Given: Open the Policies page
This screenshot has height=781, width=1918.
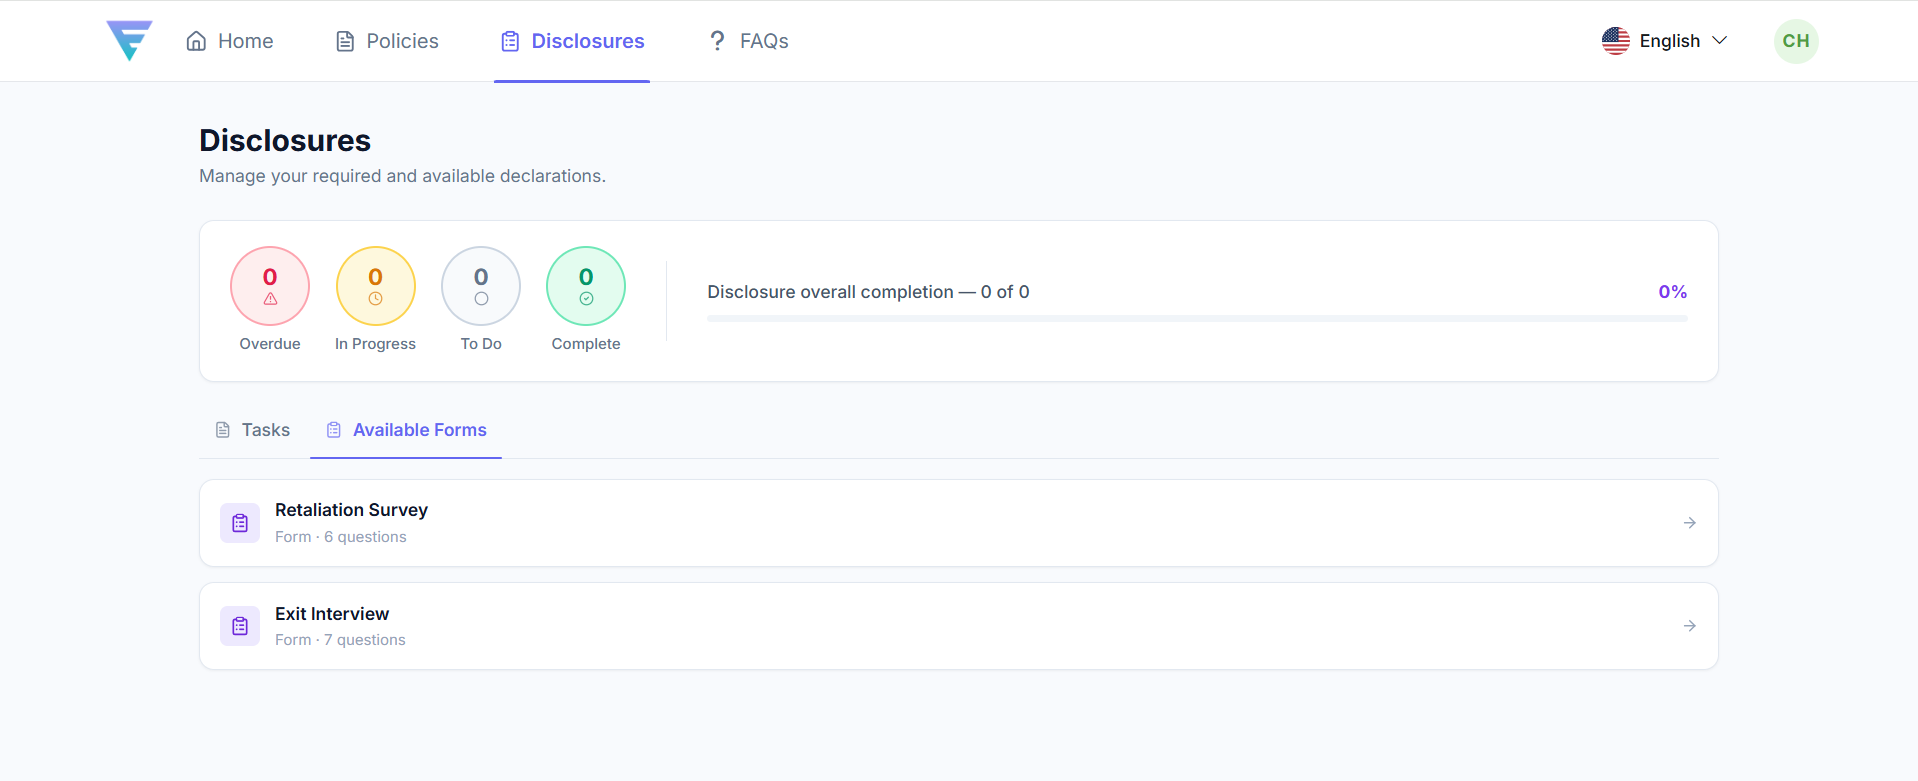Looking at the screenshot, I should point(387,41).
